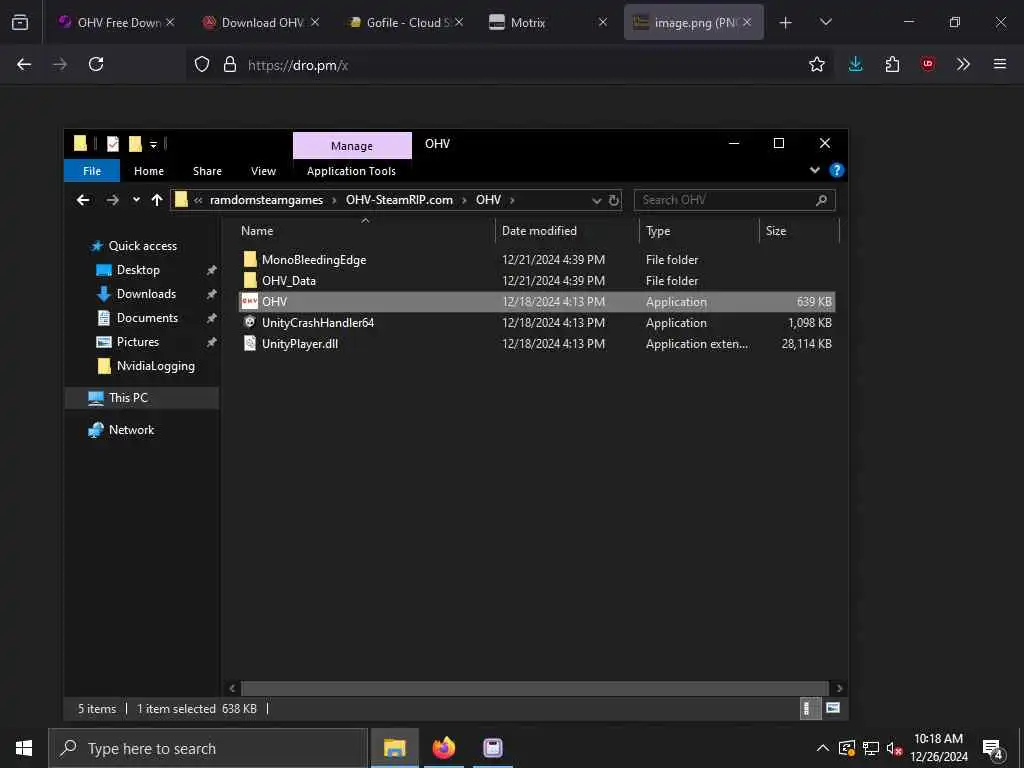Open Pictures in the navigation pane

(x=137, y=342)
